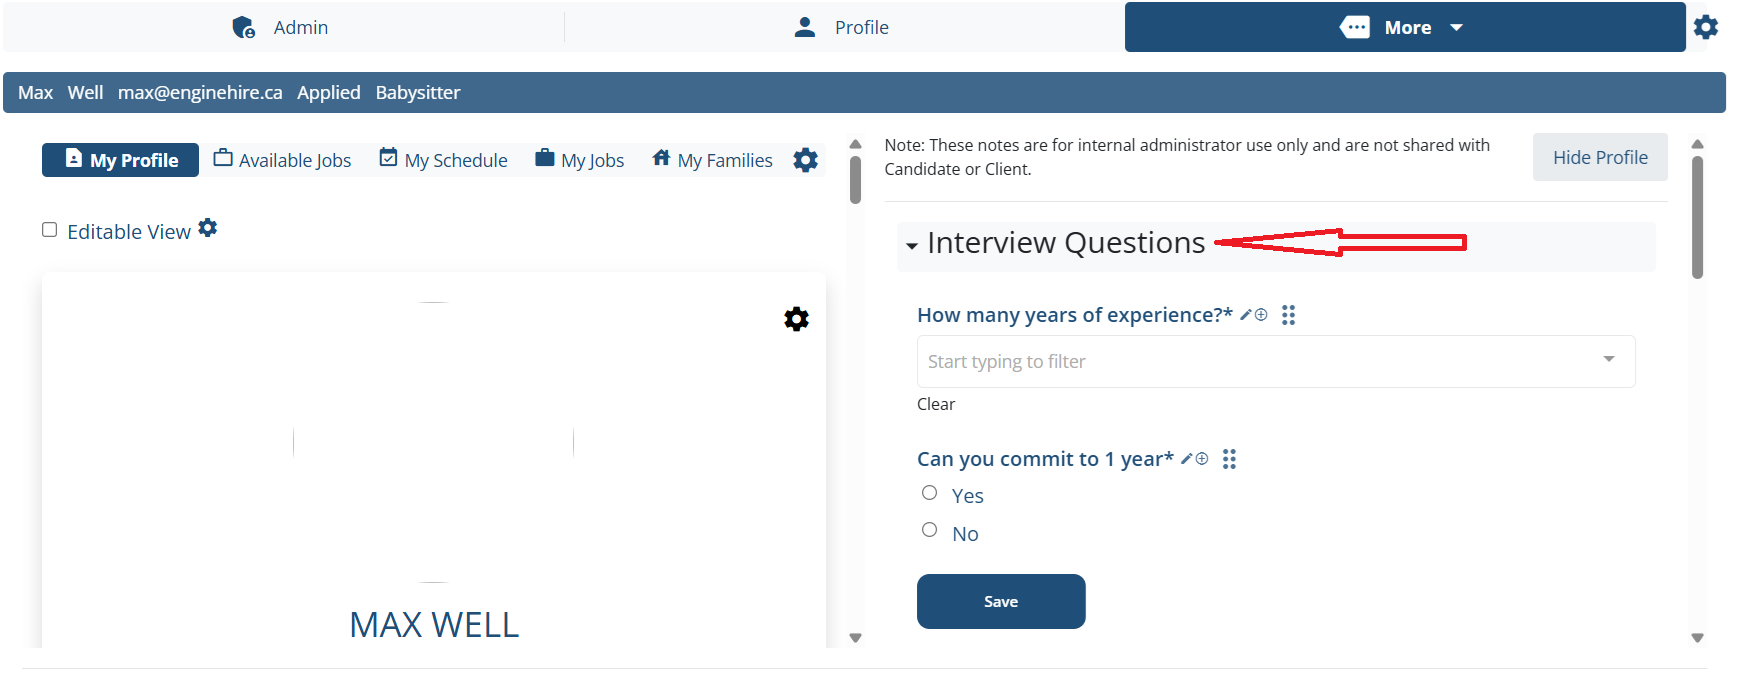Switch to the Available Jobs tab

282,160
